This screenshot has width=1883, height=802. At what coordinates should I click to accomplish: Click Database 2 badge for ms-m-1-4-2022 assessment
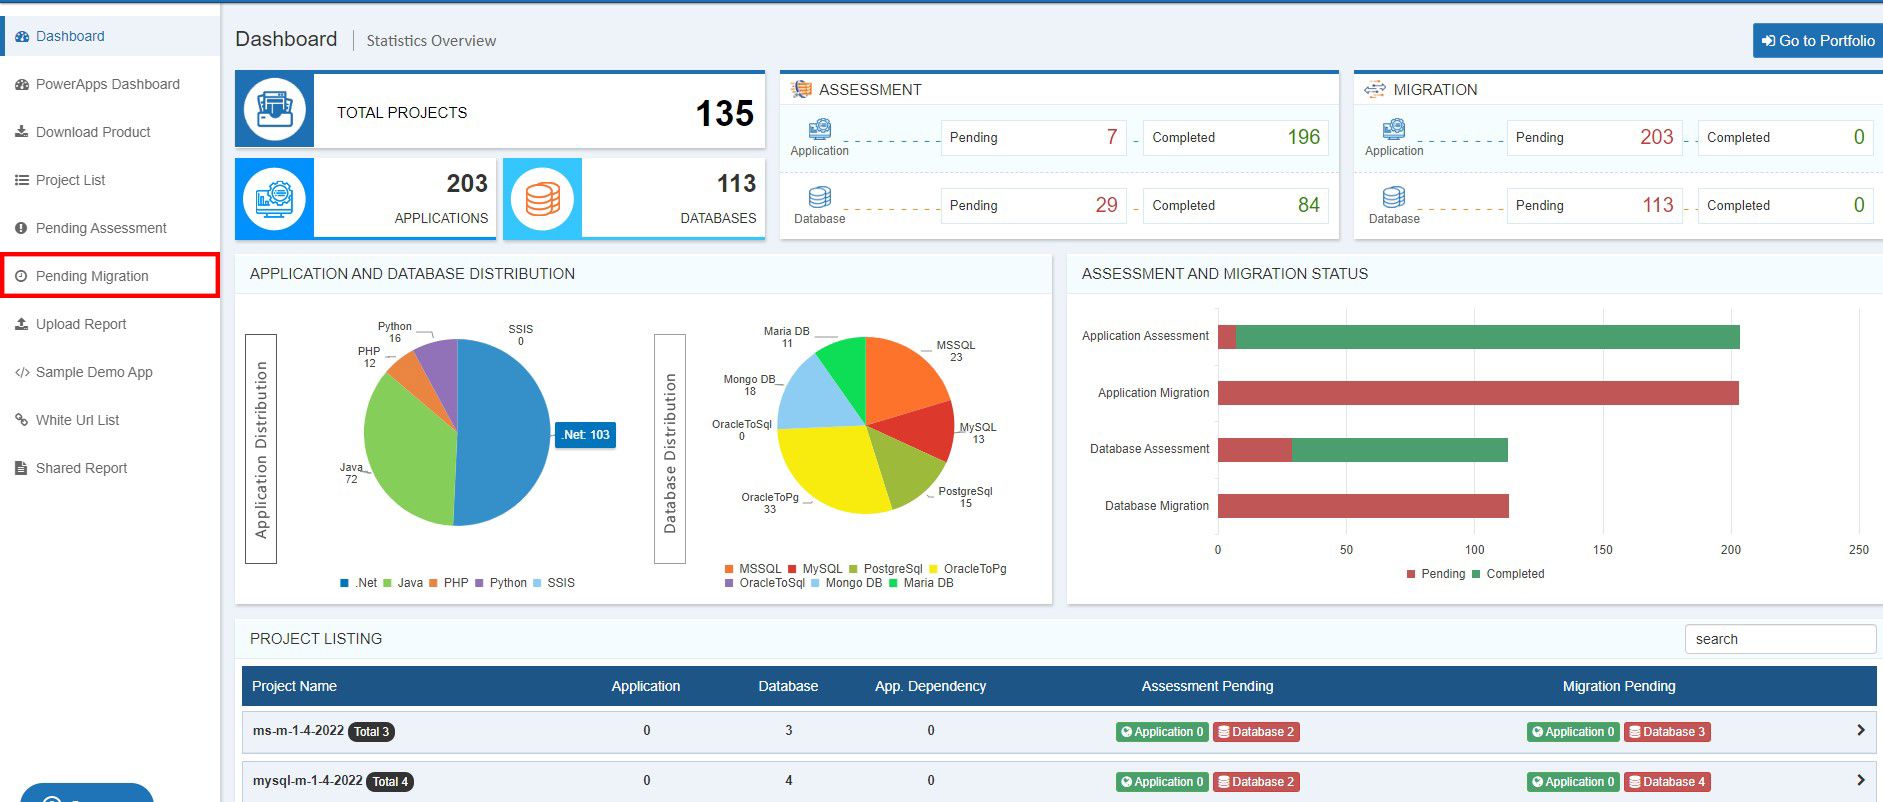coord(1256,732)
